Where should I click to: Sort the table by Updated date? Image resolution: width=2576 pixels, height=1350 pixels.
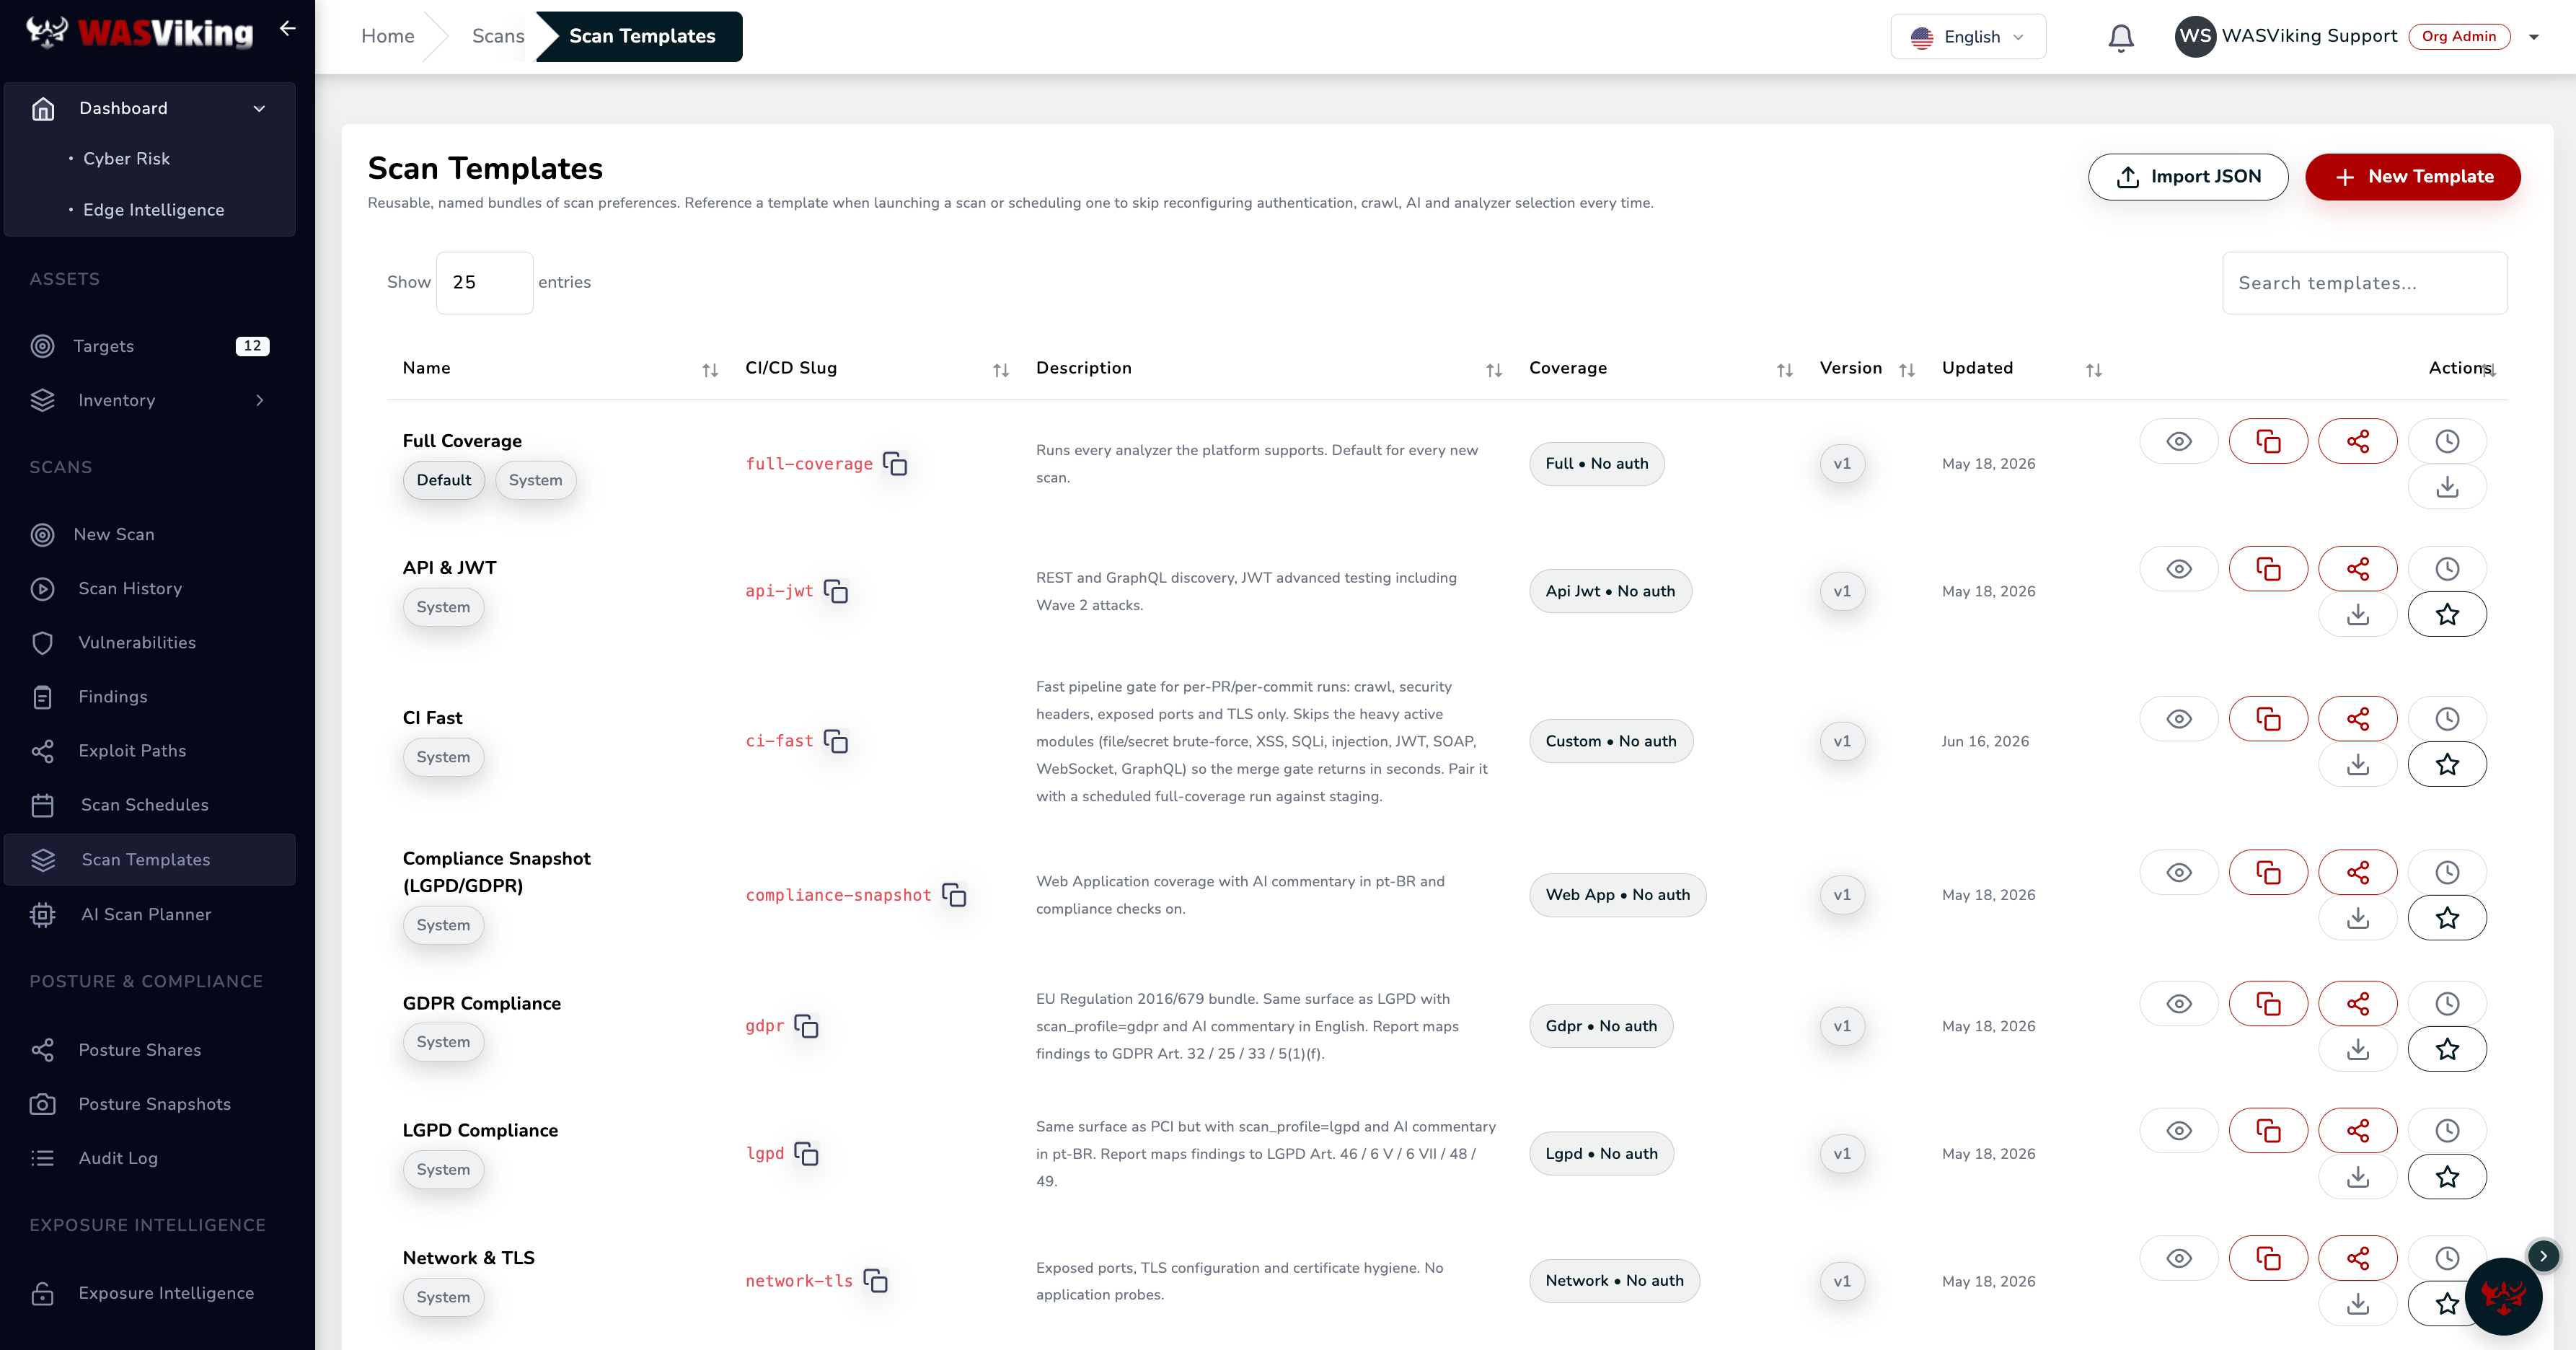coord(2094,370)
